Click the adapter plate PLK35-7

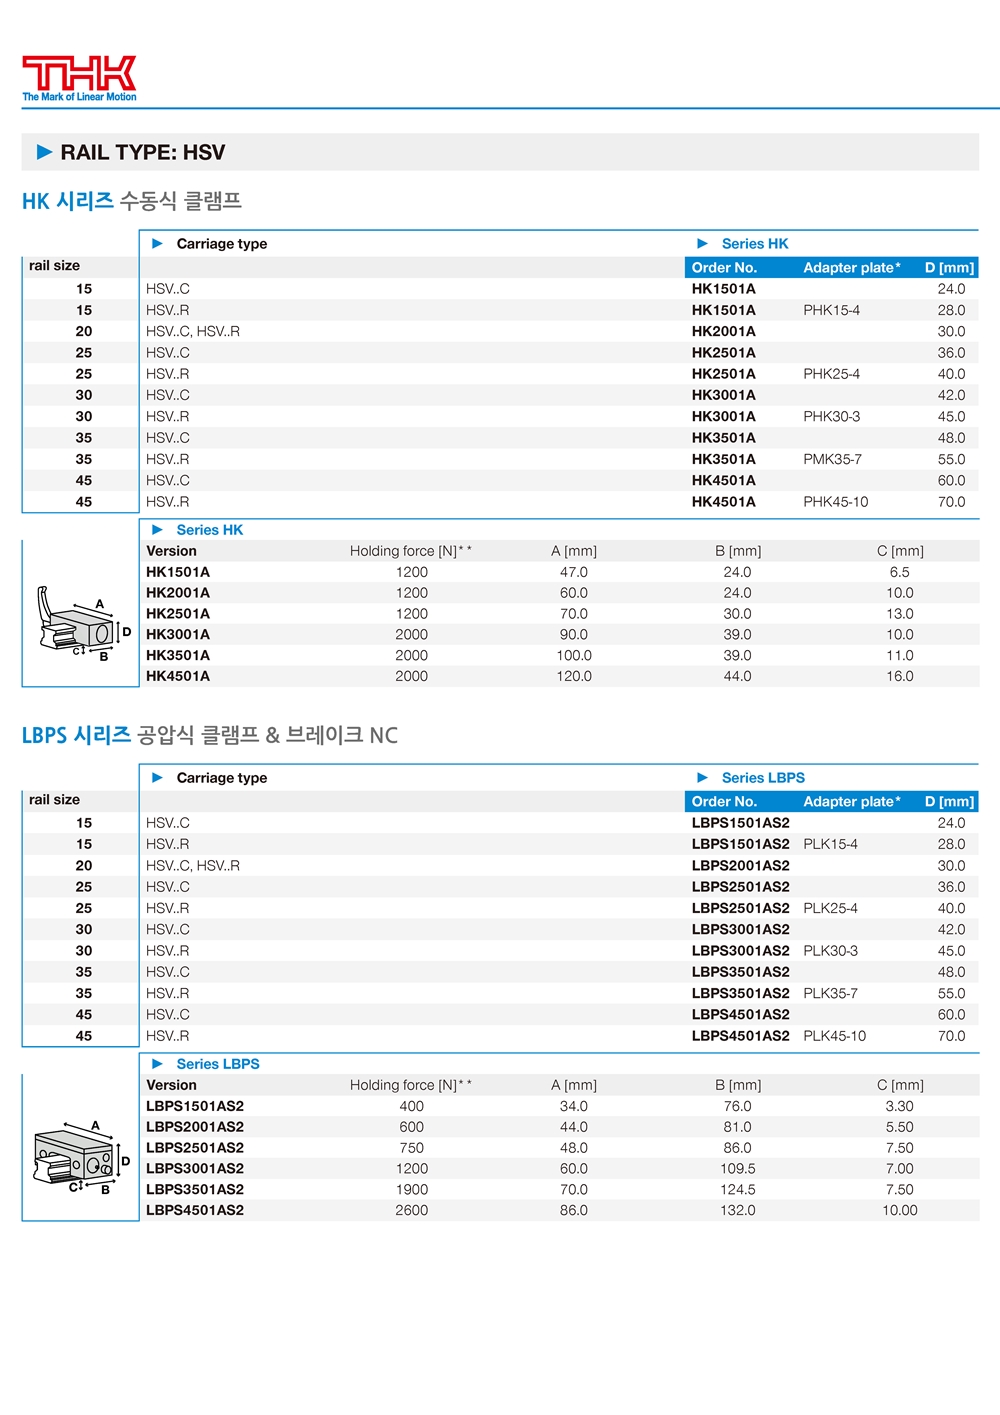(830, 993)
